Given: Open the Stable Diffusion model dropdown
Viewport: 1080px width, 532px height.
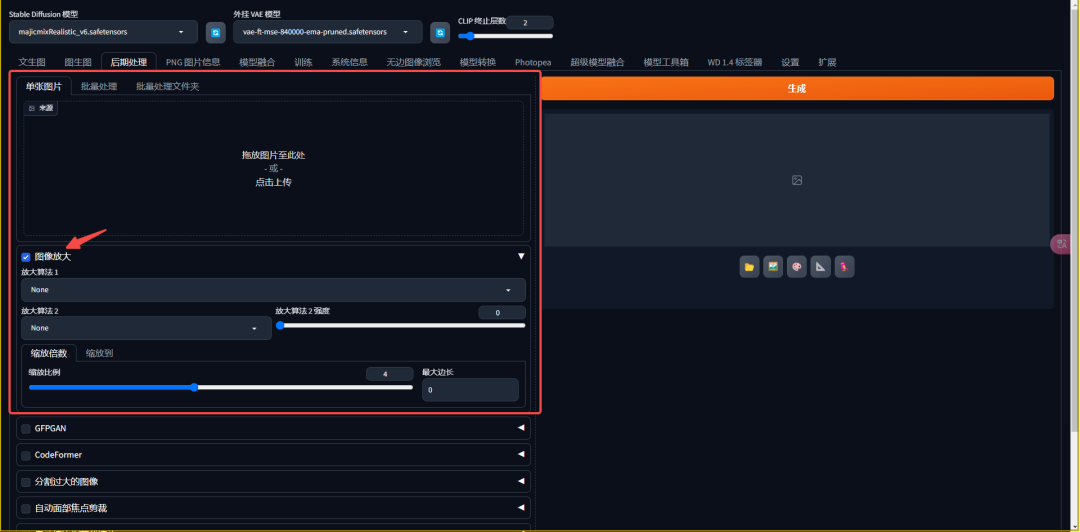Looking at the screenshot, I should 103,32.
